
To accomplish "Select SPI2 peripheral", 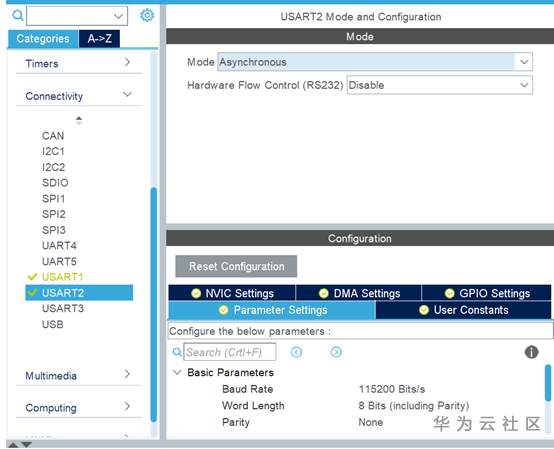I will 54,214.
